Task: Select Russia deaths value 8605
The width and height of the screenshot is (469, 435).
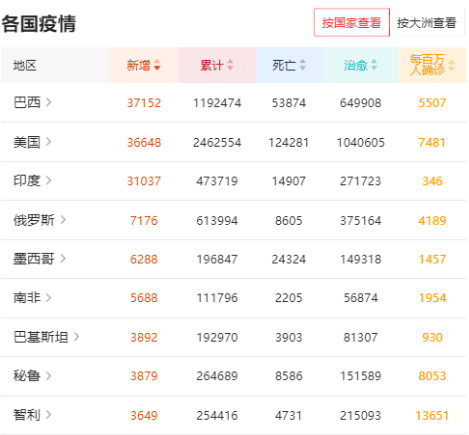Action: click(x=289, y=220)
